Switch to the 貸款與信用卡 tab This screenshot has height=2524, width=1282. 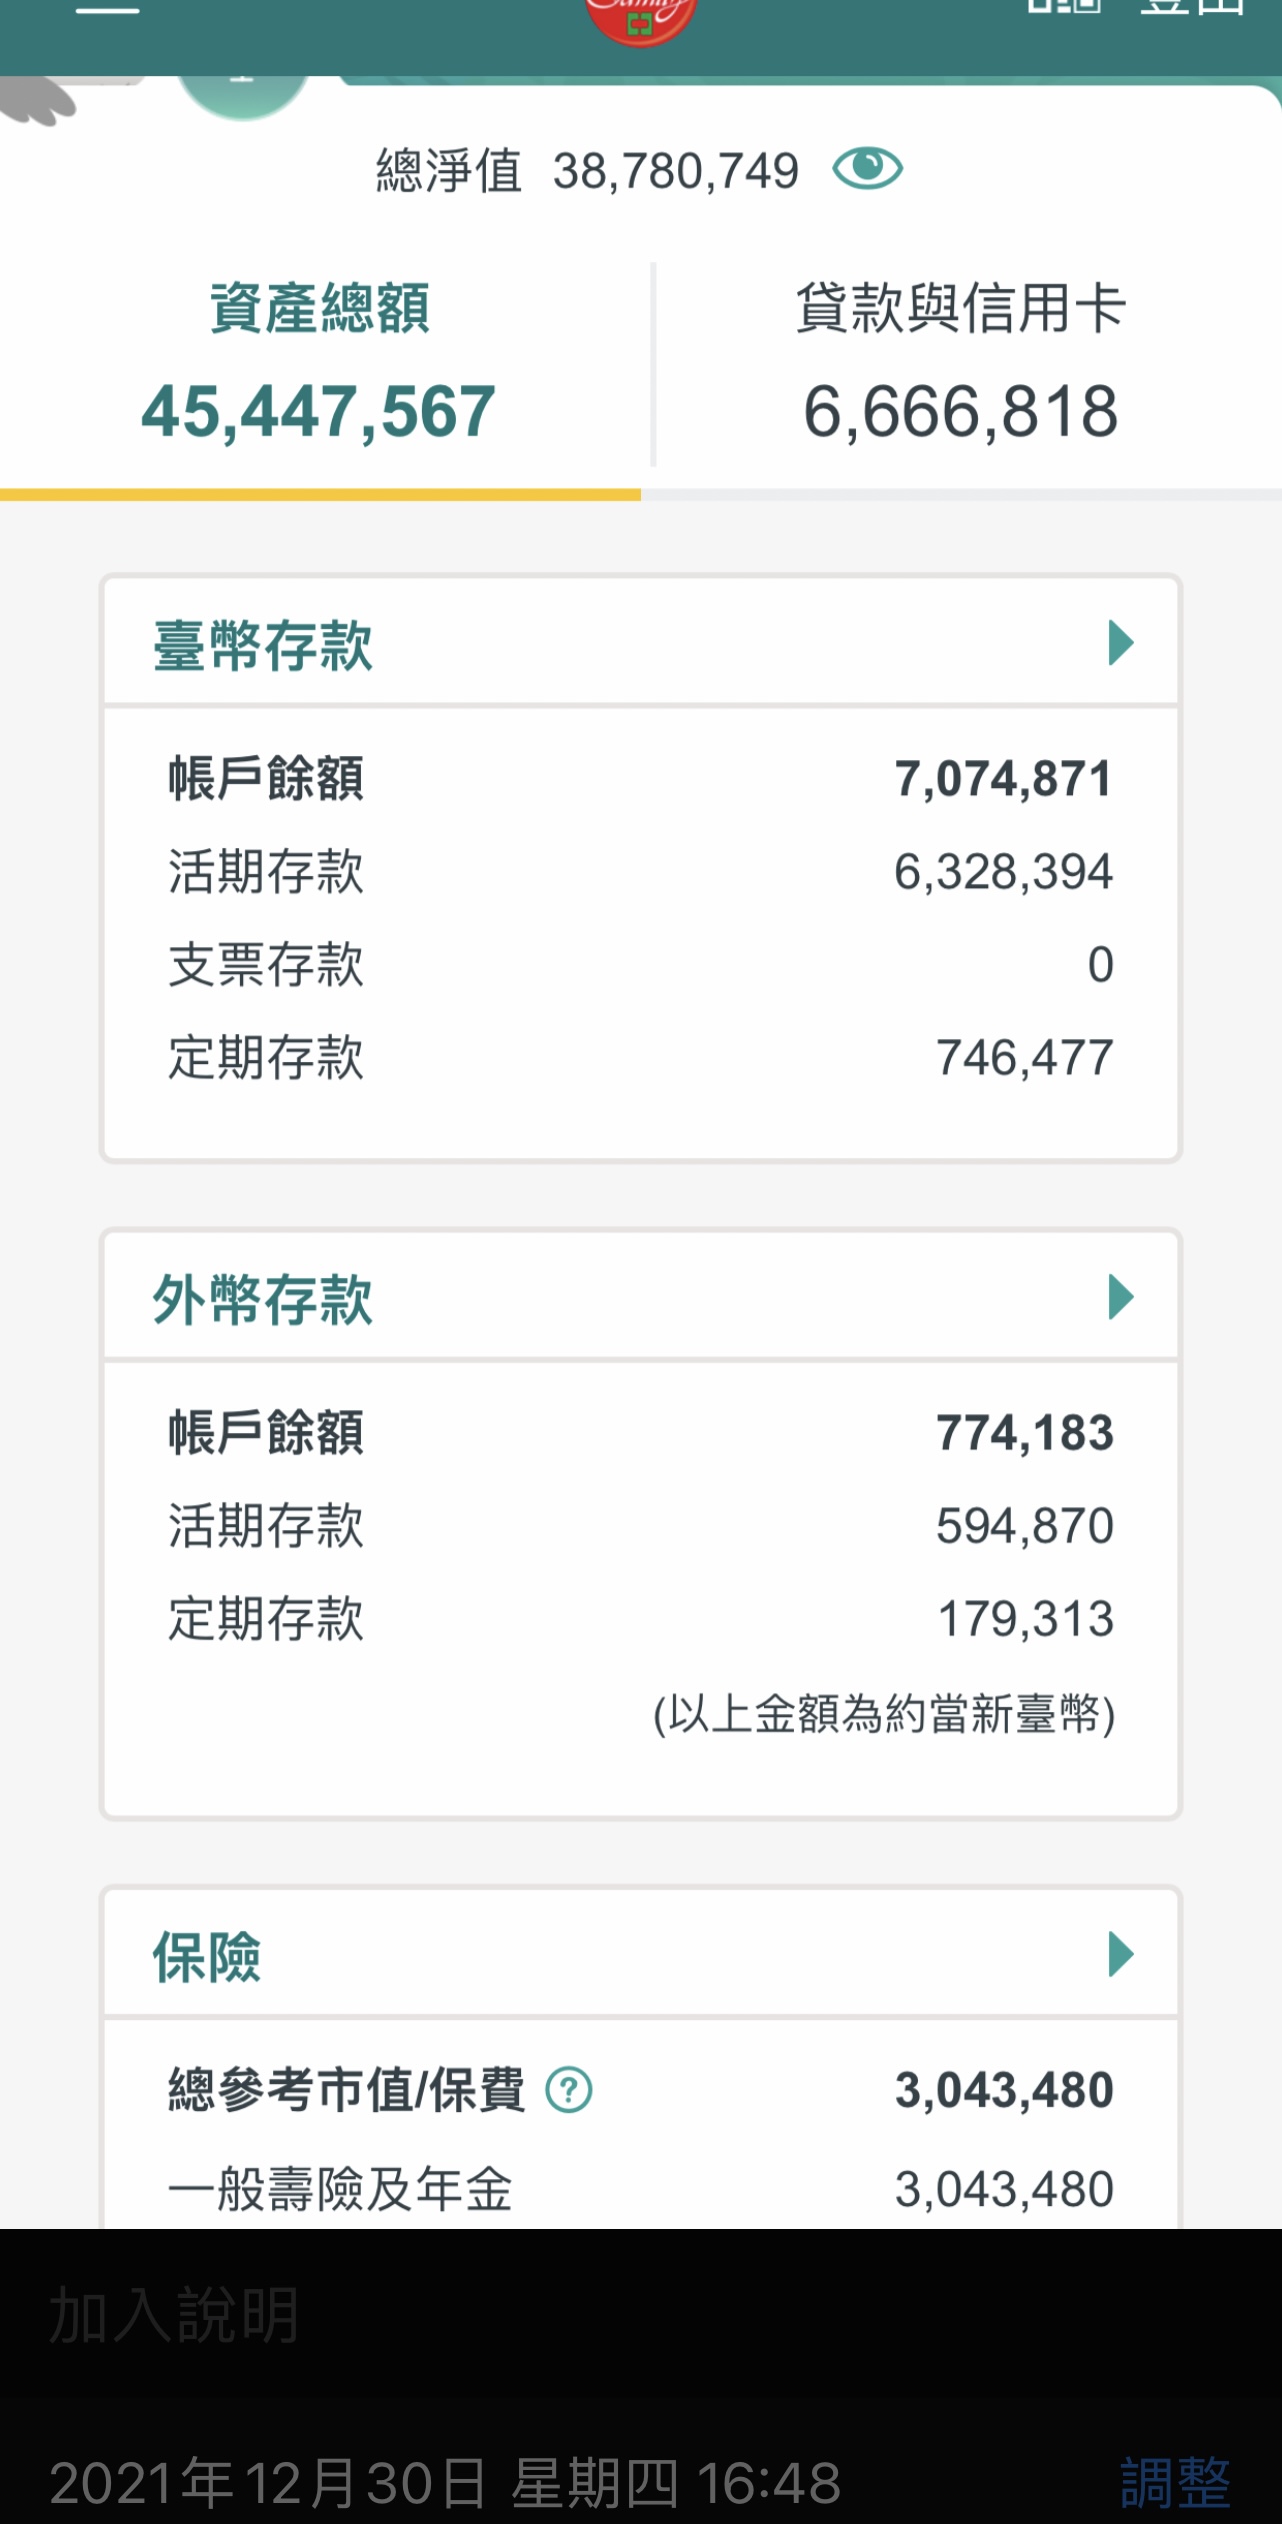click(x=960, y=362)
